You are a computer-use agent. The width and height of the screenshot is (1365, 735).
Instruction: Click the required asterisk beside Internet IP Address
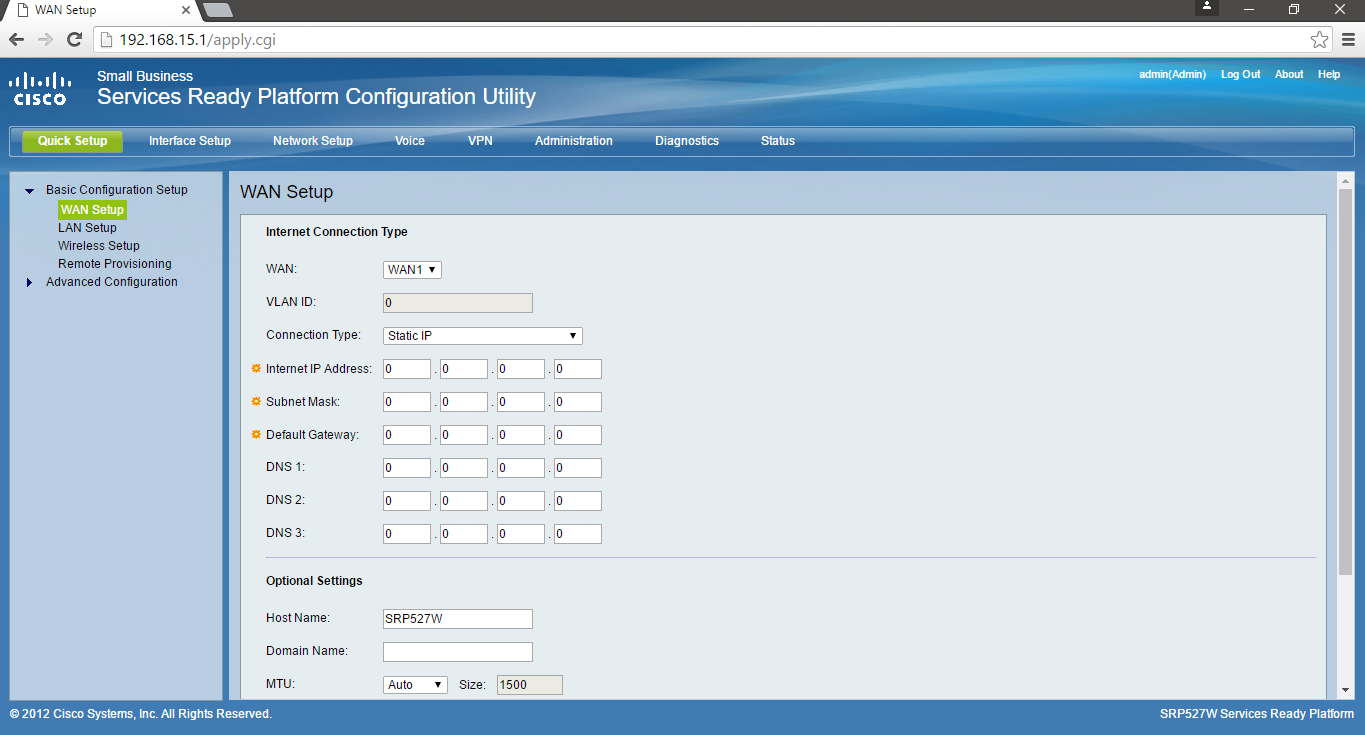click(256, 369)
